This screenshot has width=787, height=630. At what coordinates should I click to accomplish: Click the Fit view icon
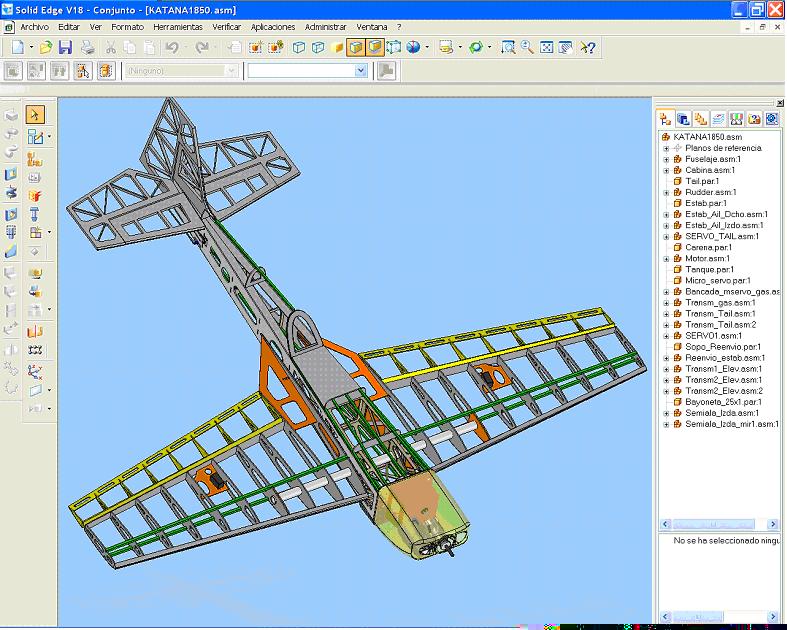pos(546,47)
